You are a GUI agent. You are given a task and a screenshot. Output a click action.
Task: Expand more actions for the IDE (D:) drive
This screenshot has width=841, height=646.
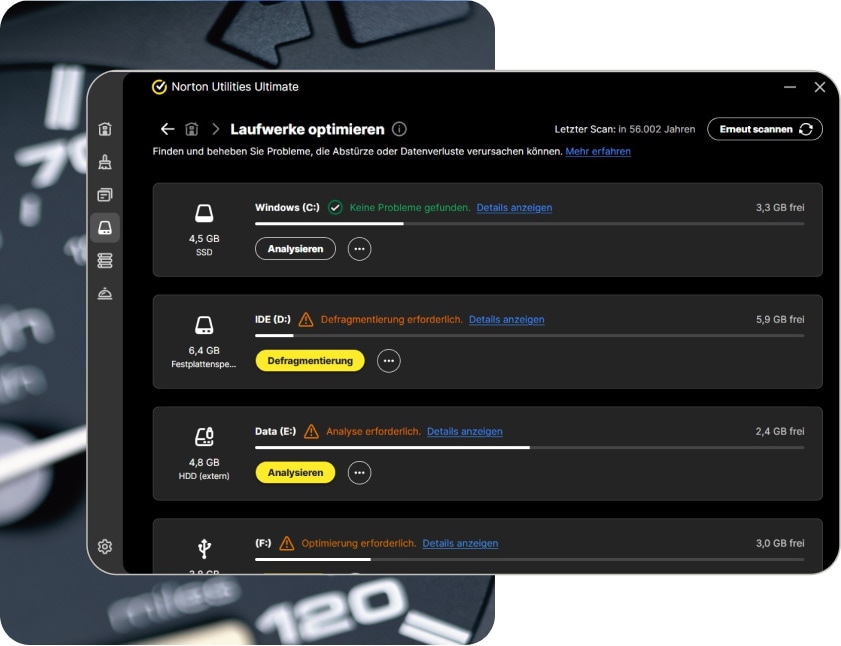[388, 360]
